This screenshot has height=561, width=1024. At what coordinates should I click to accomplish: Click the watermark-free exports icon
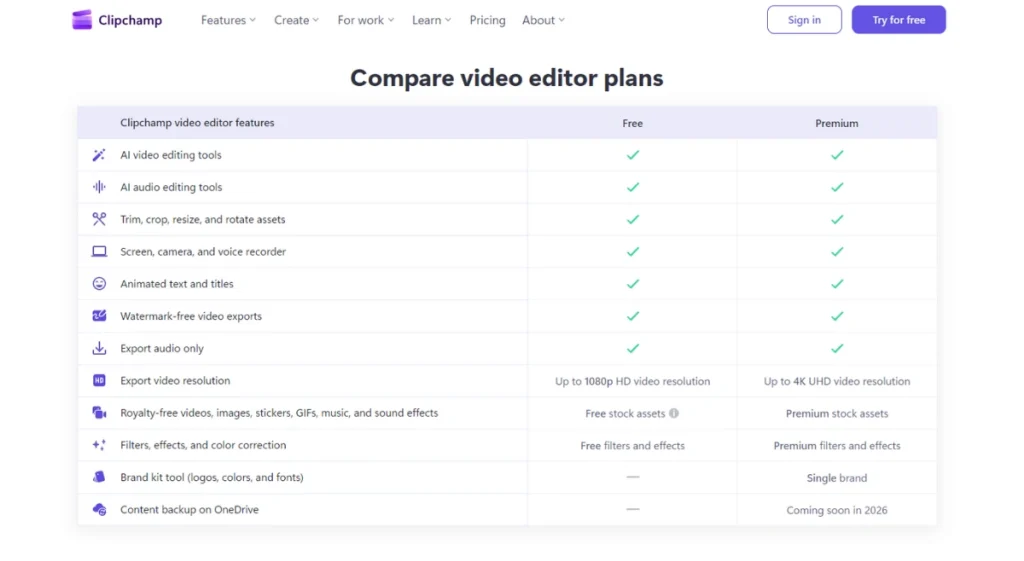pos(99,315)
